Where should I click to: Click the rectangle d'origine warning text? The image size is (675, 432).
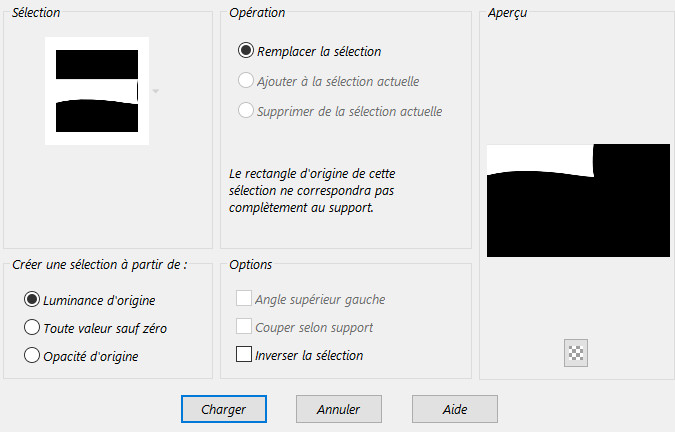point(312,191)
